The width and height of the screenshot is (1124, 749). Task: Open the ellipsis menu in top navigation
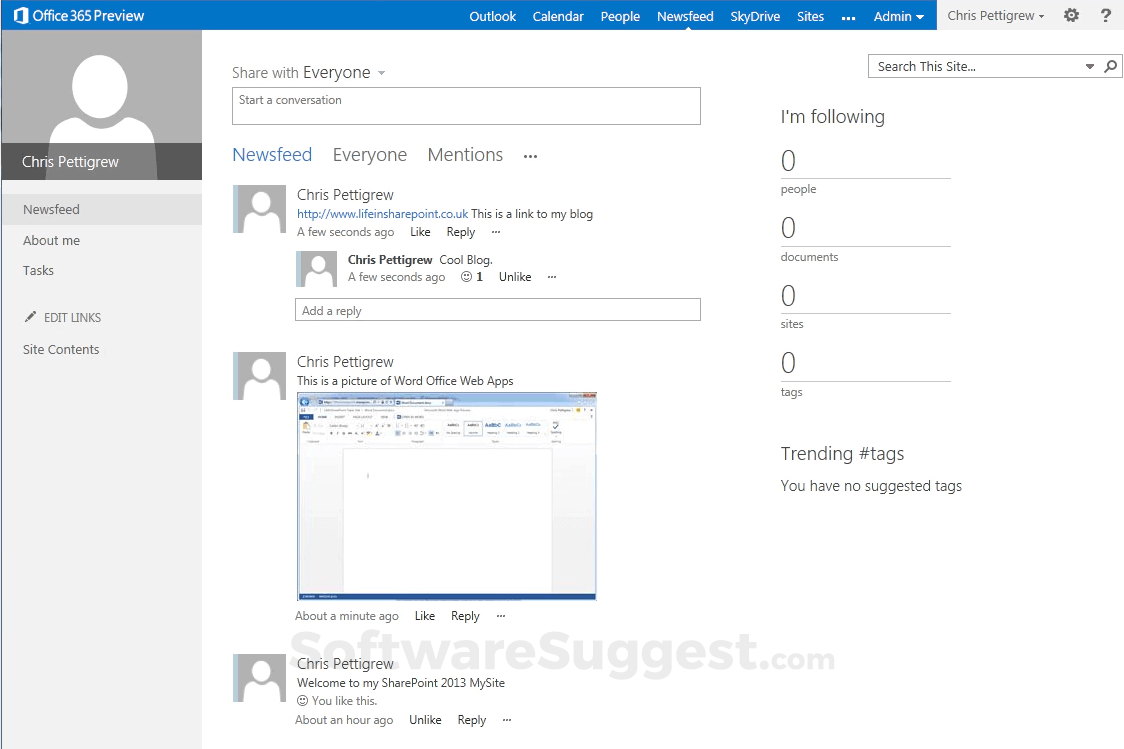848,16
